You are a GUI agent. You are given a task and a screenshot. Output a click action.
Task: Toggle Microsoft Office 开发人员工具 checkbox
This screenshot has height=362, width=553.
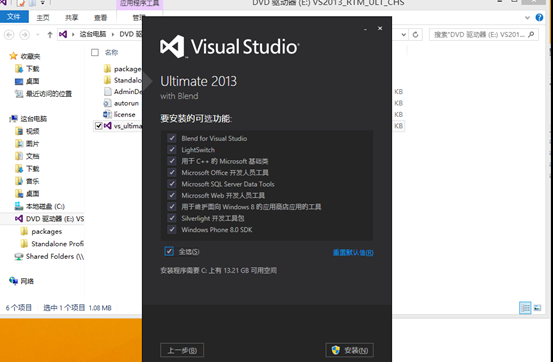pos(172,173)
